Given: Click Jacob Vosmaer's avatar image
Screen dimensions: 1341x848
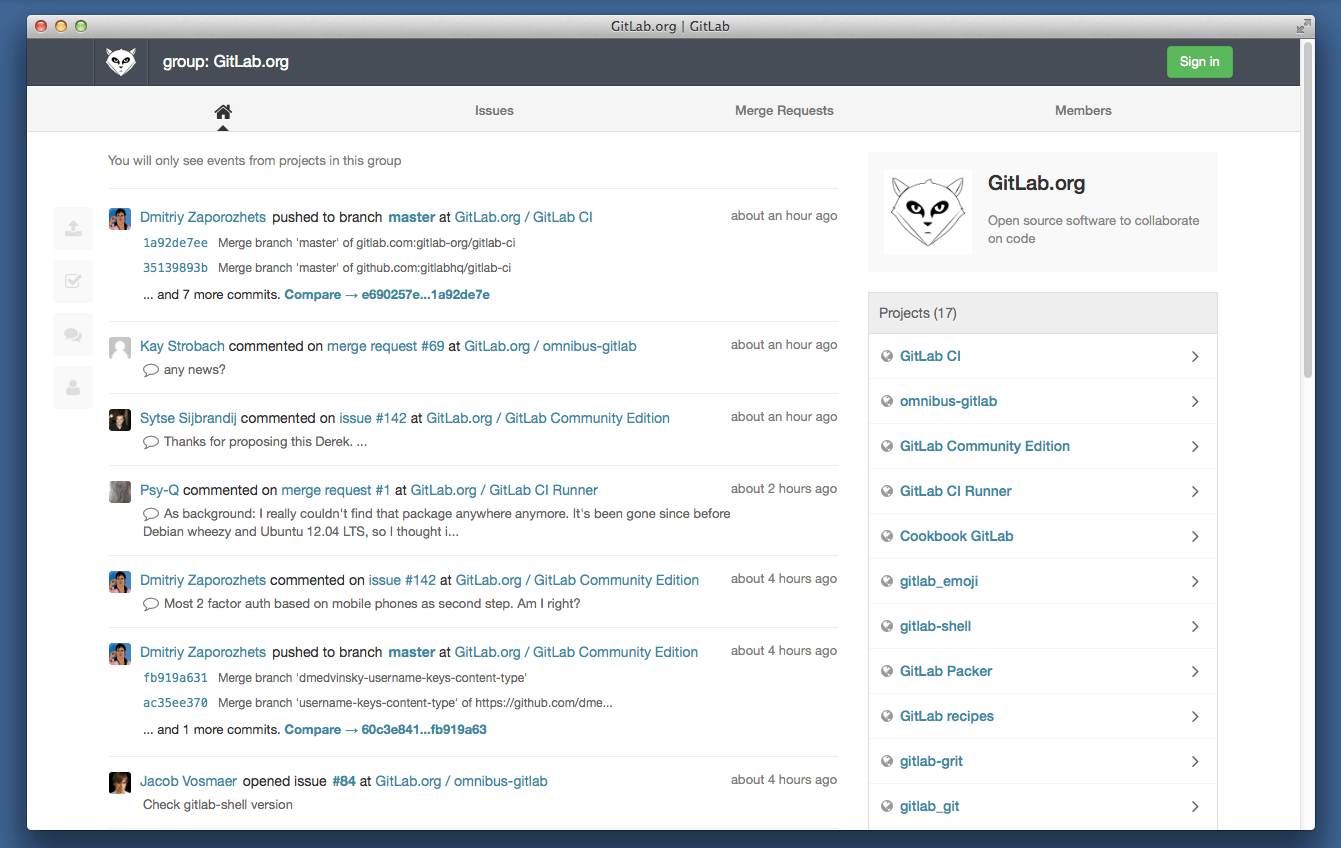Looking at the screenshot, I should tap(120, 782).
